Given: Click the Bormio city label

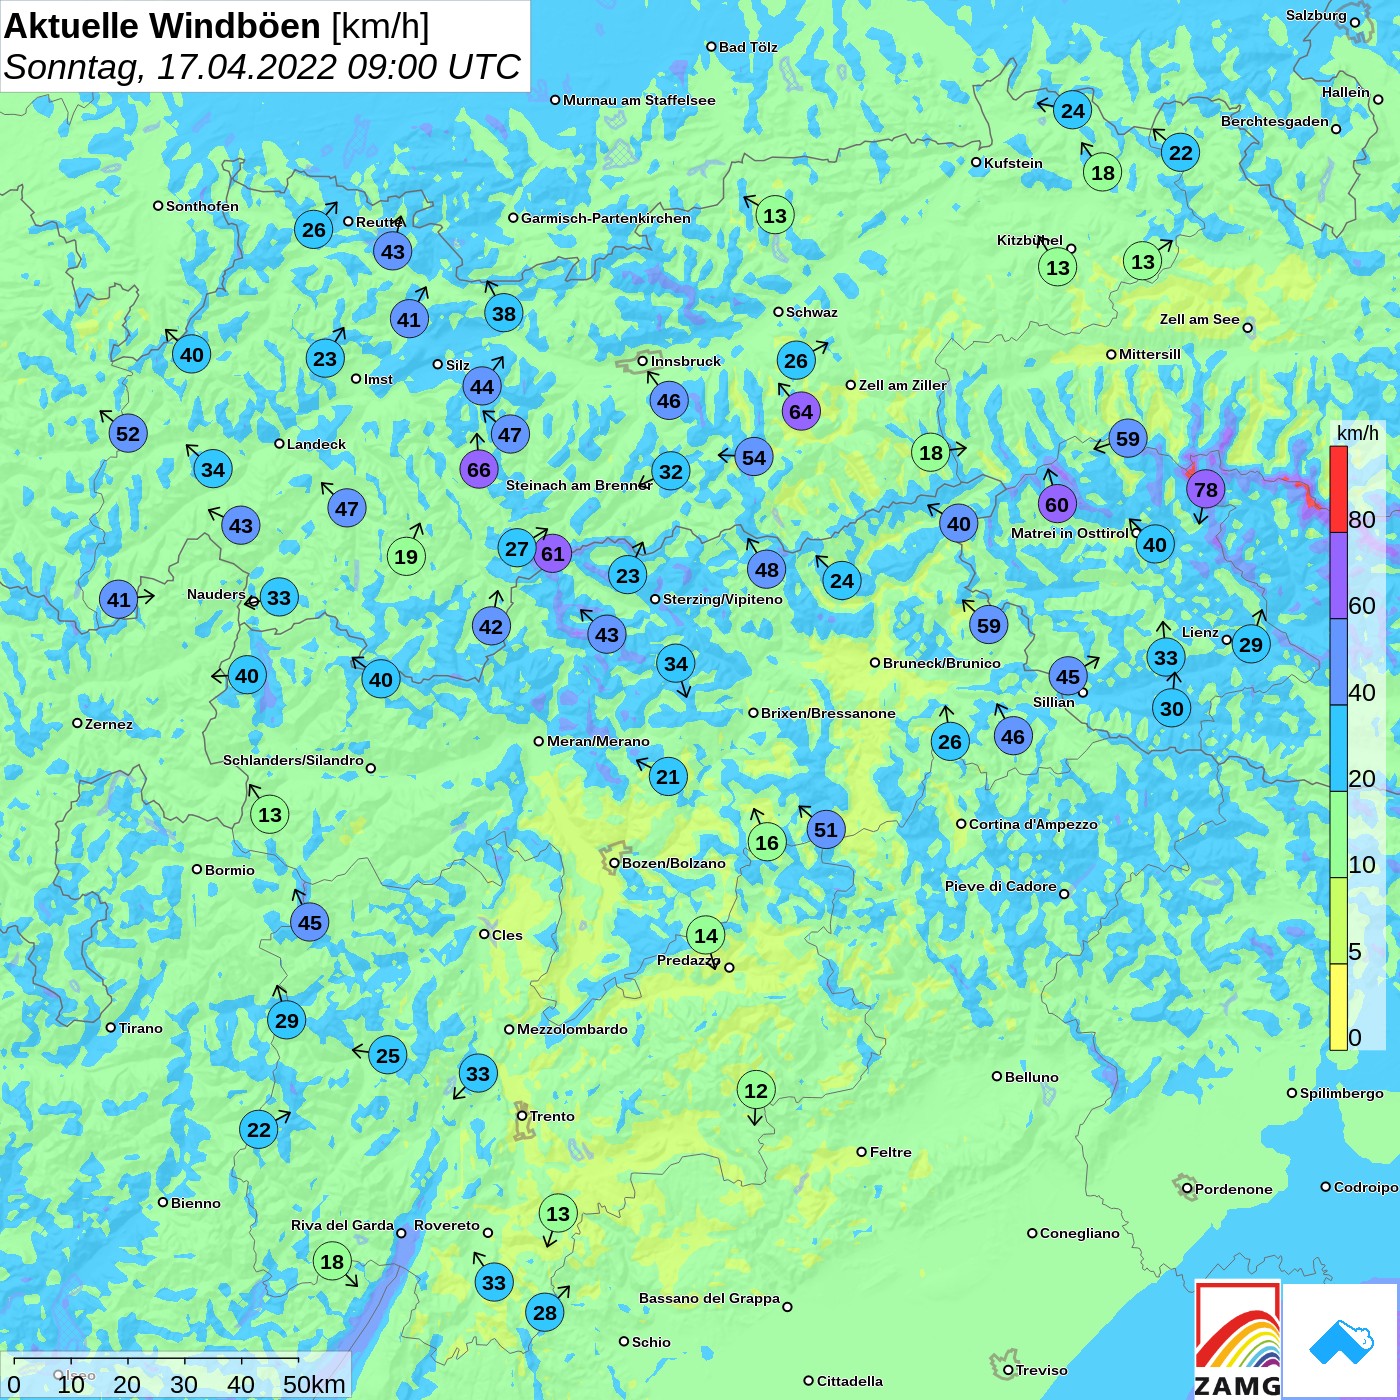Looking at the screenshot, I should [x=230, y=870].
